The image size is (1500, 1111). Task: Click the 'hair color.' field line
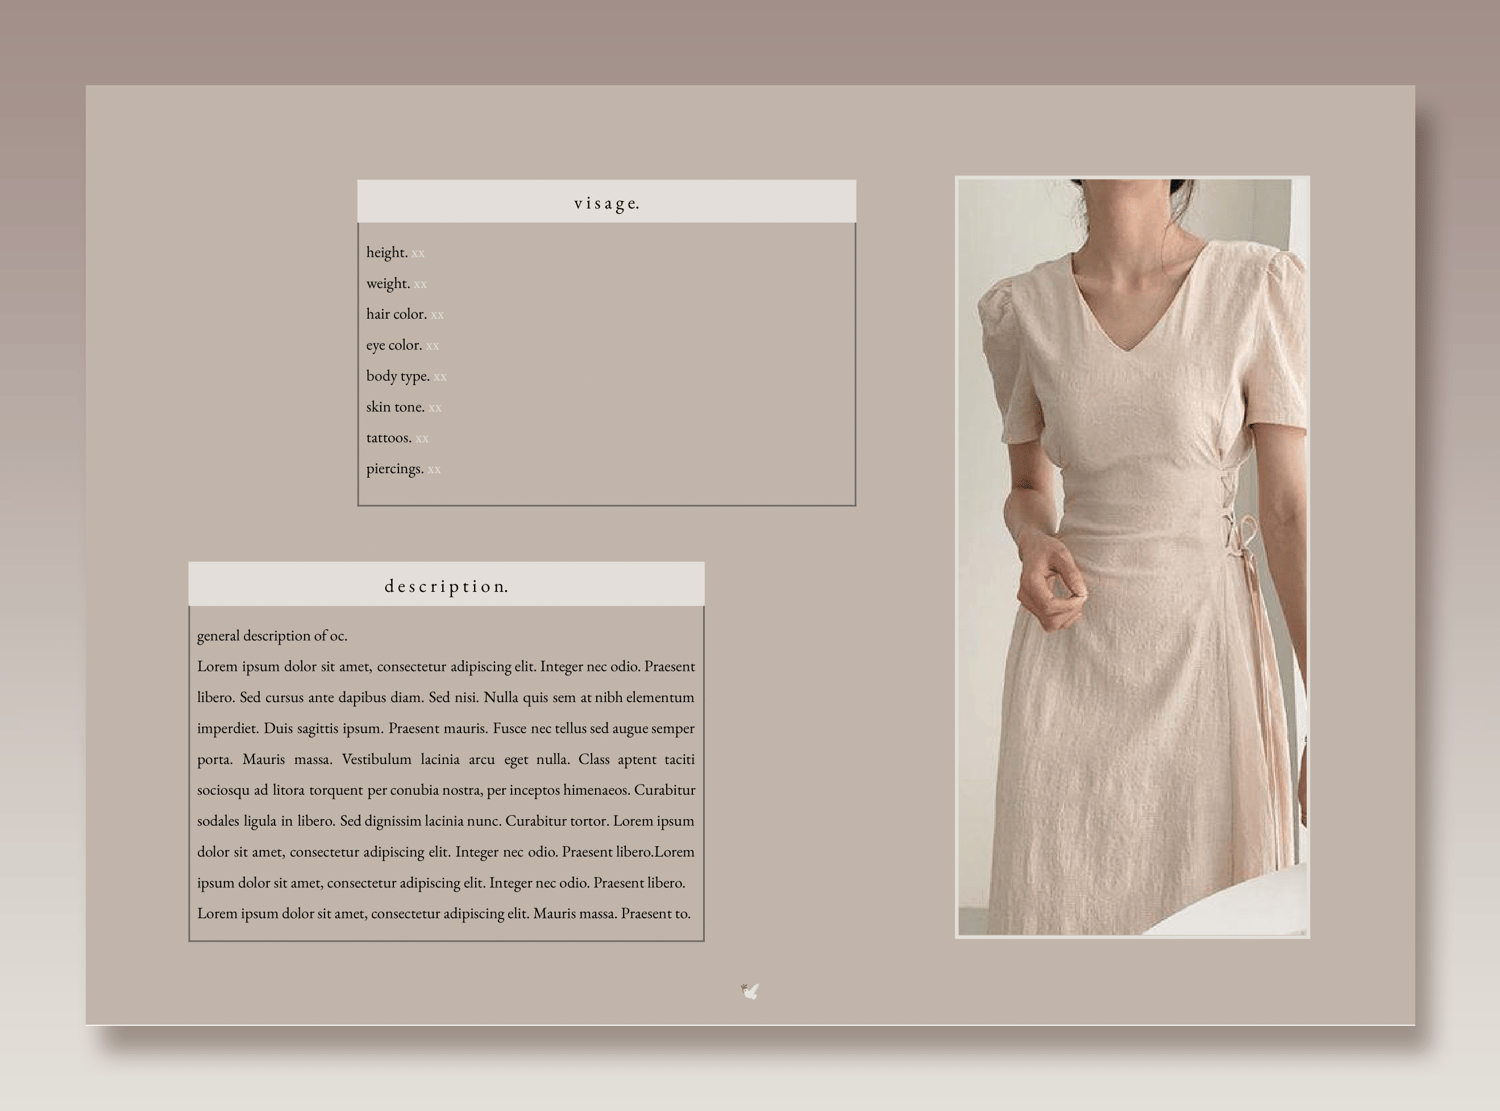(x=405, y=314)
